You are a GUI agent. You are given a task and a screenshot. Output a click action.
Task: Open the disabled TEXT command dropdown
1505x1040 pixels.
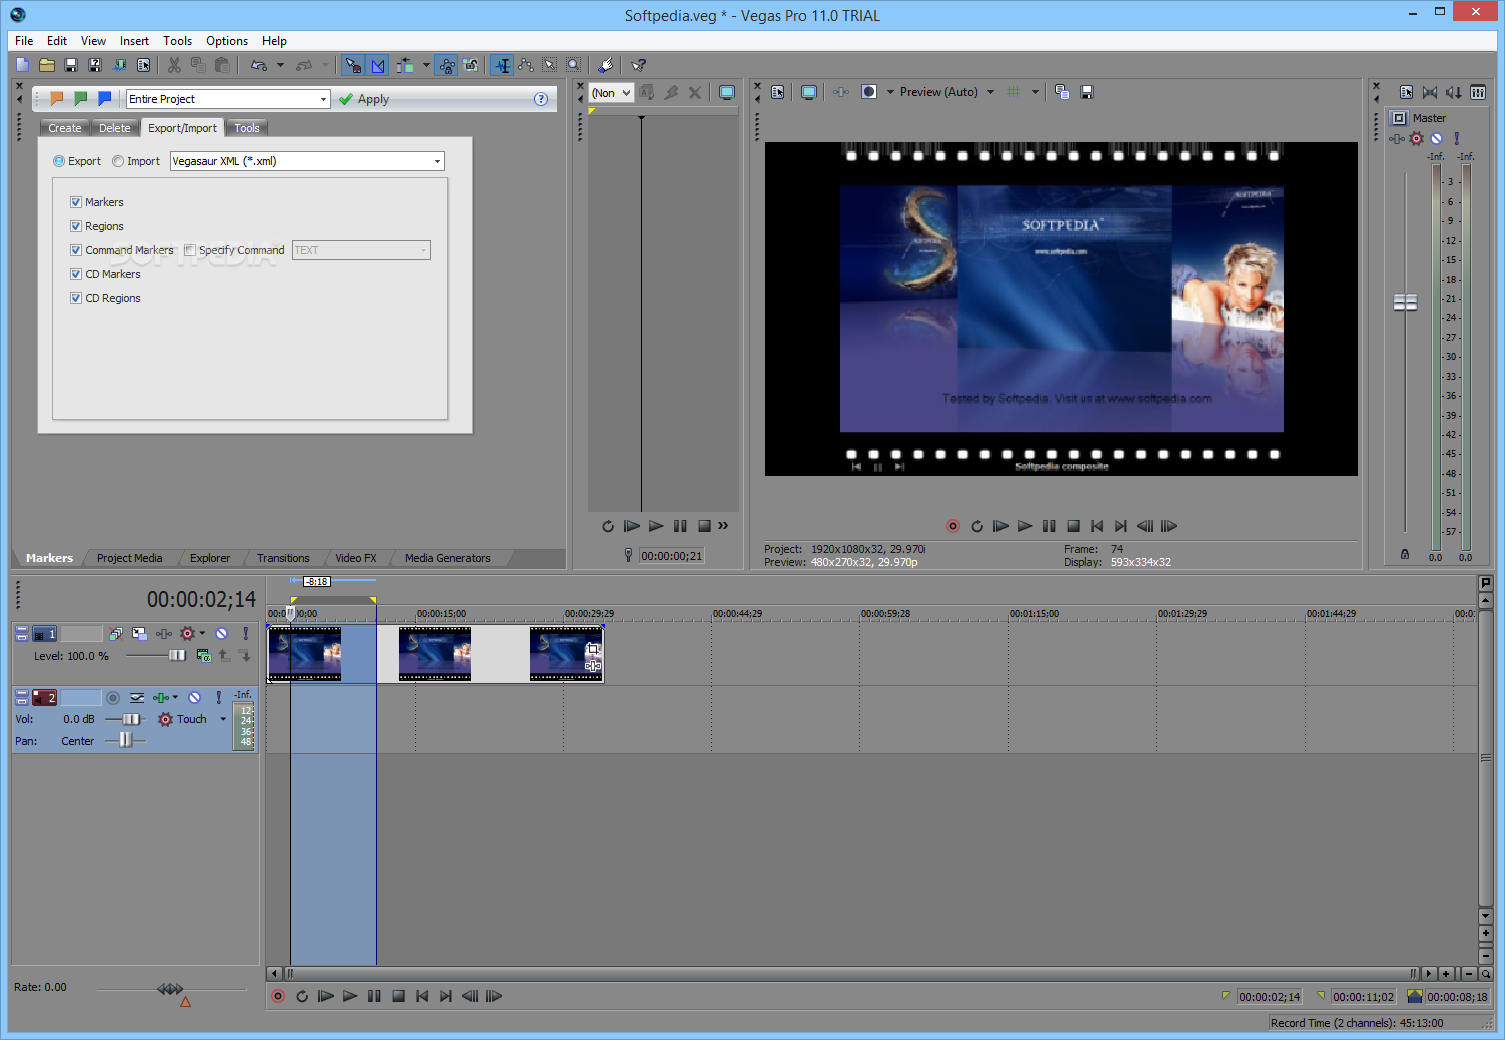(361, 250)
